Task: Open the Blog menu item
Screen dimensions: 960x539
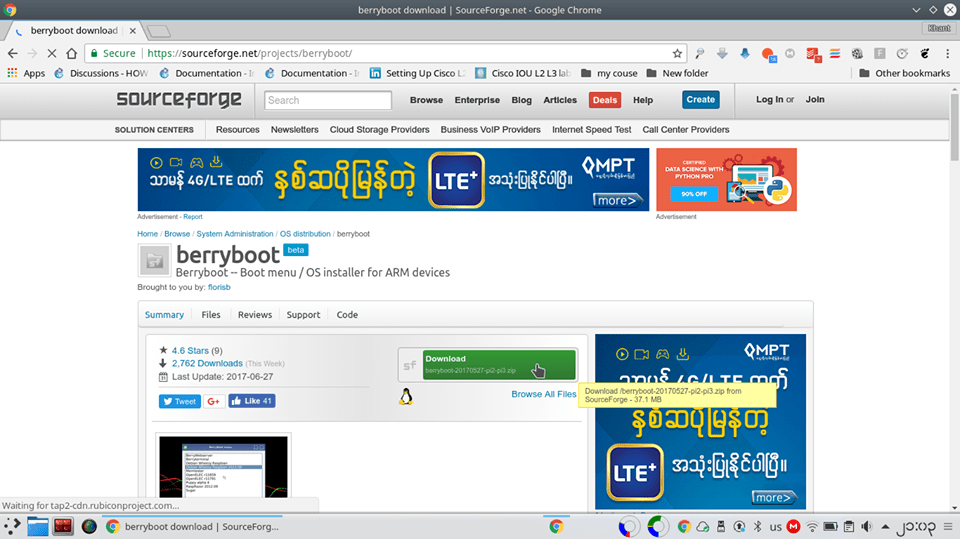Action: pos(522,100)
